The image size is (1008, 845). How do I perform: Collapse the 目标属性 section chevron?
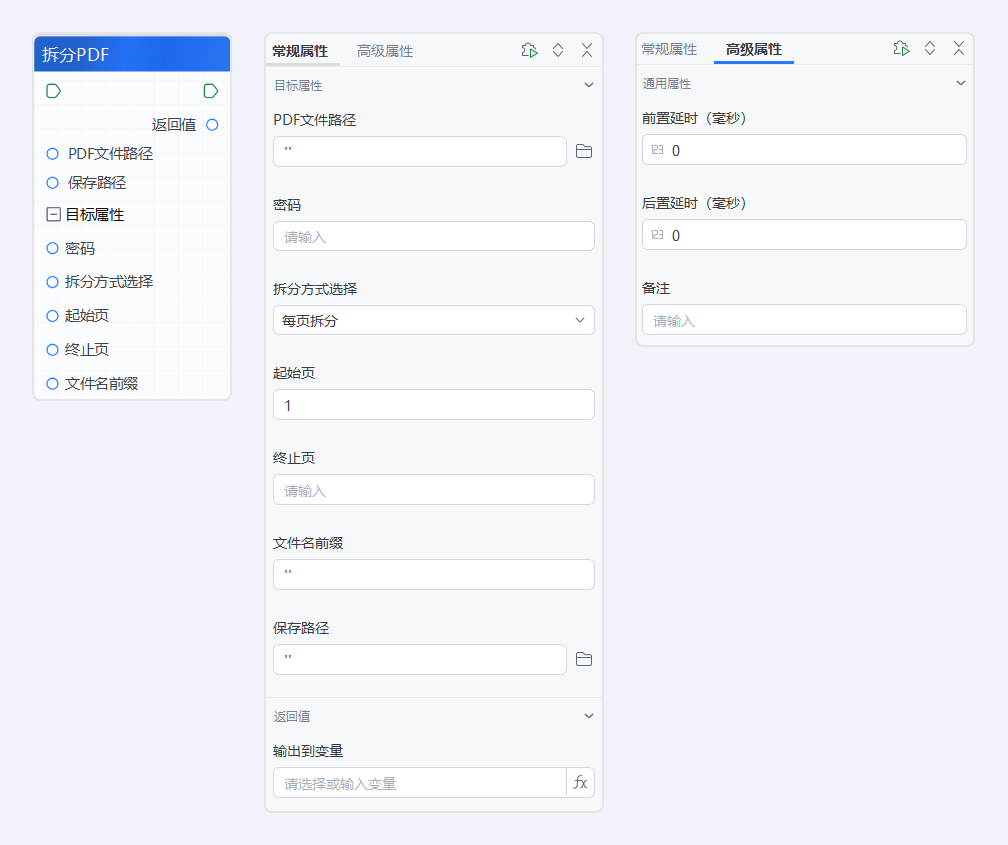point(588,85)
